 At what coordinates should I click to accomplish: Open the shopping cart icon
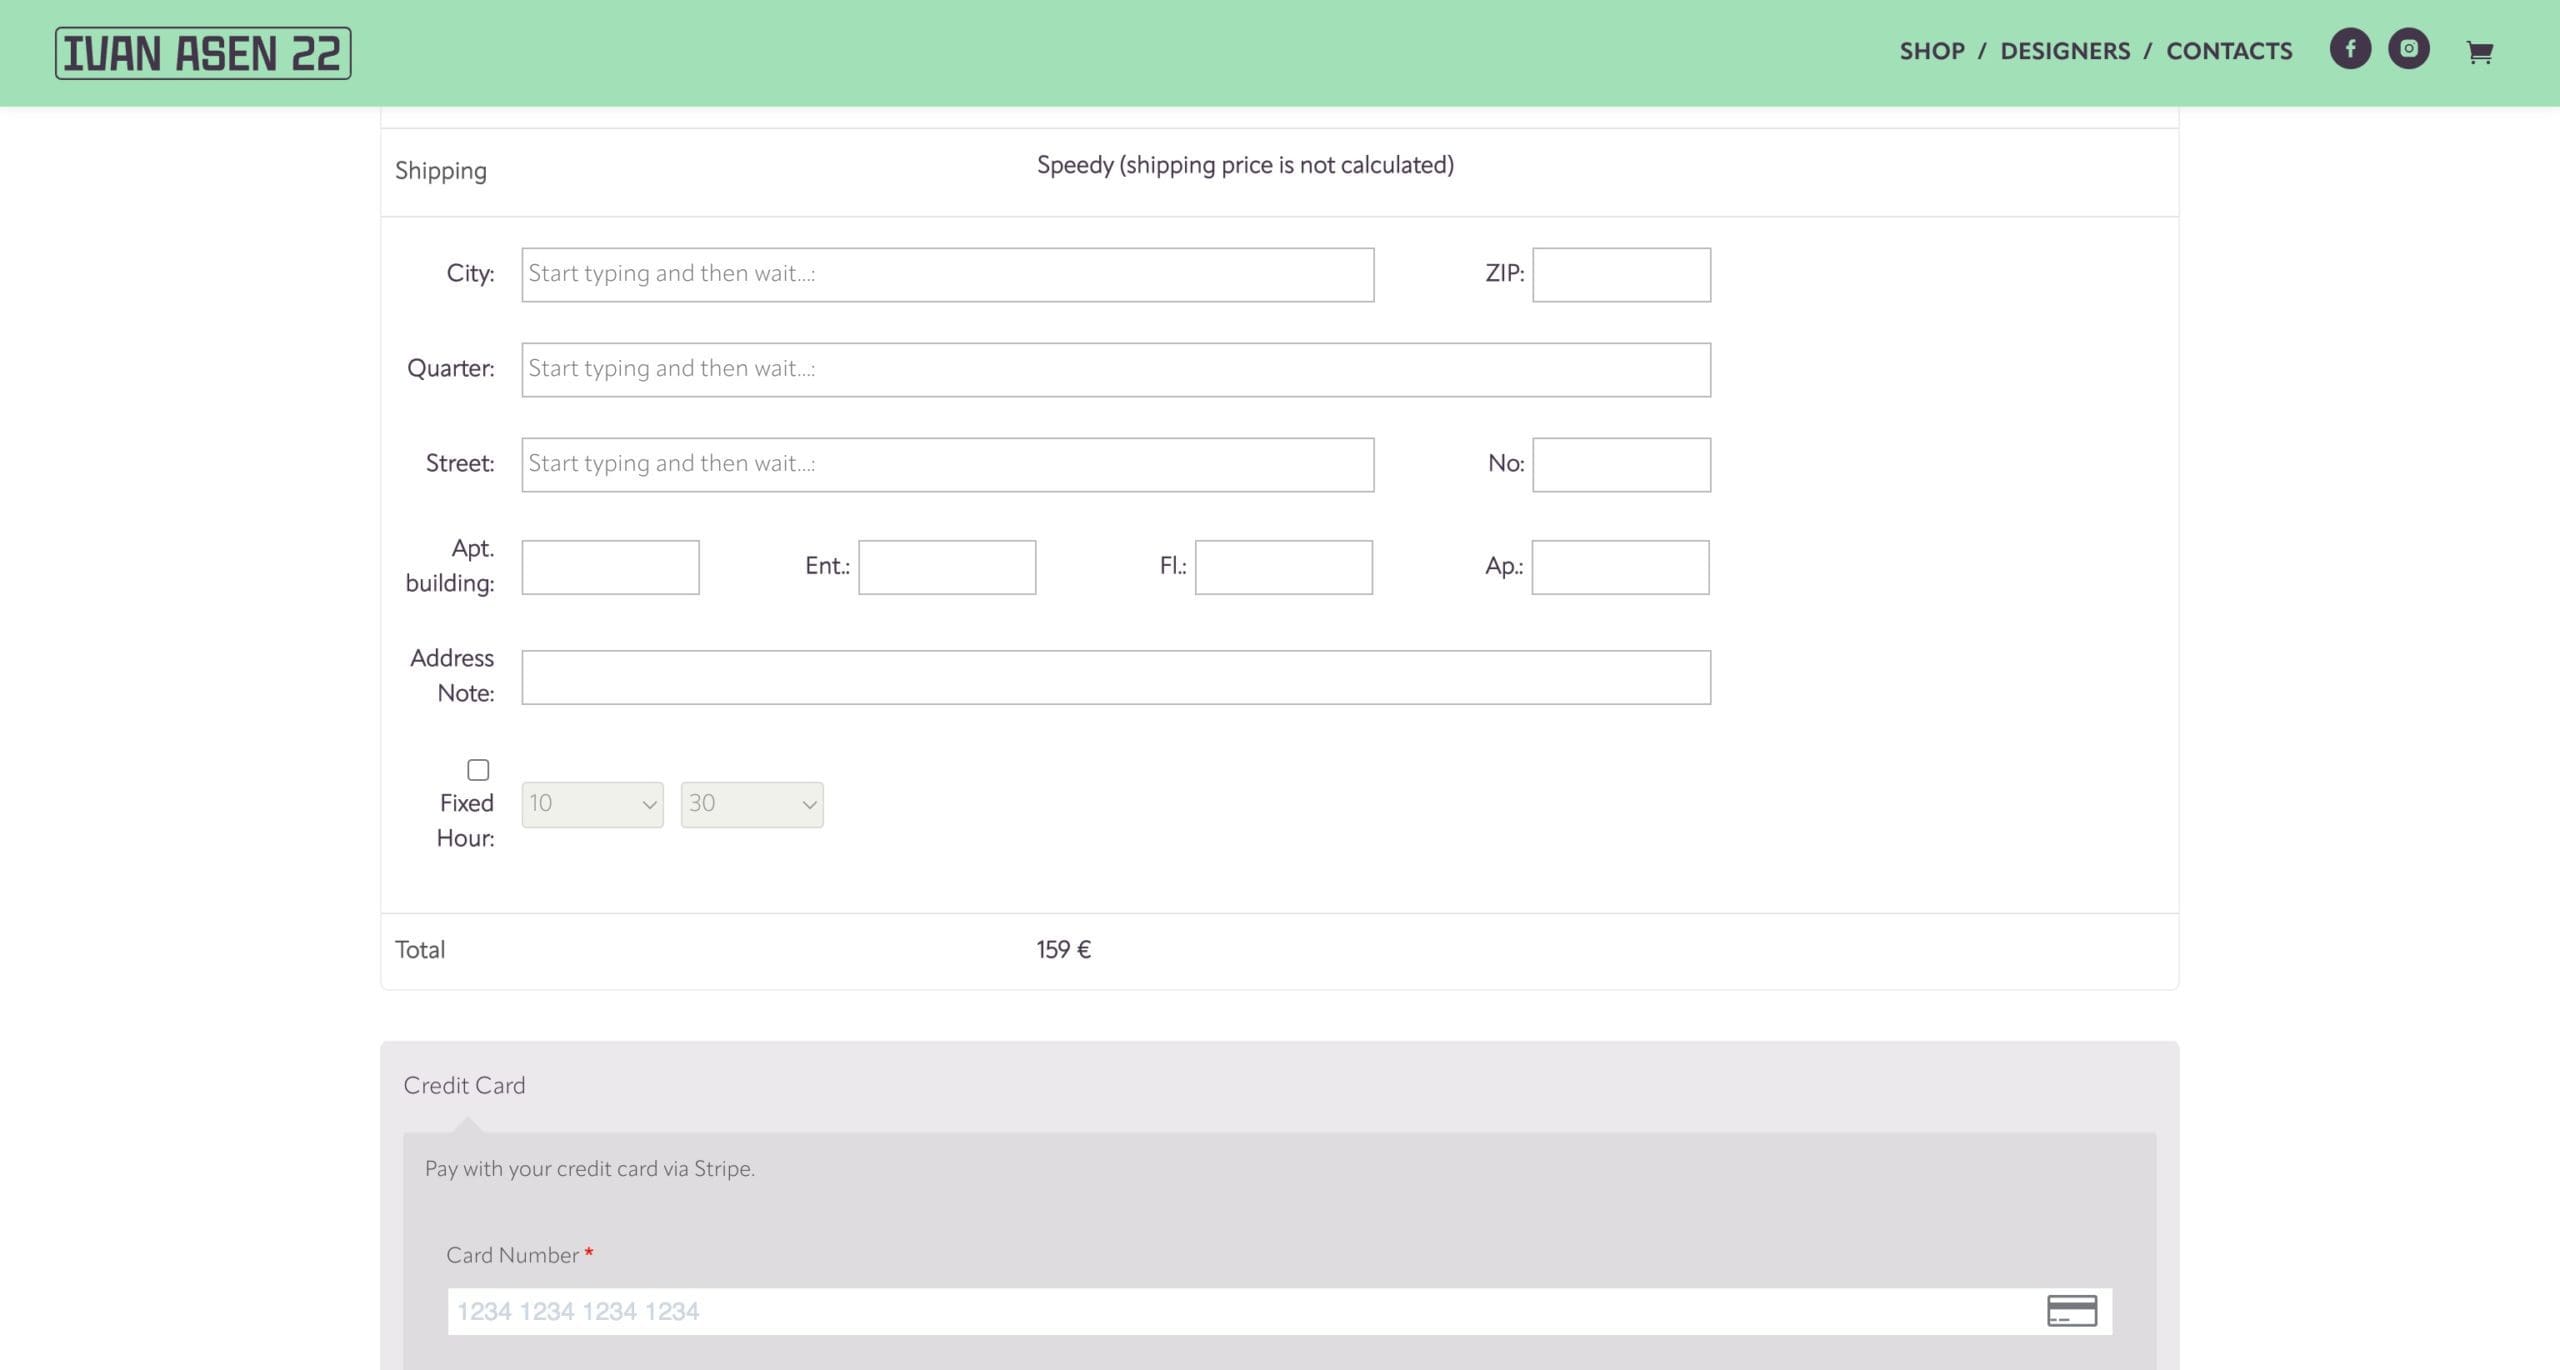pyautogui.click(x=2479, y=52)
